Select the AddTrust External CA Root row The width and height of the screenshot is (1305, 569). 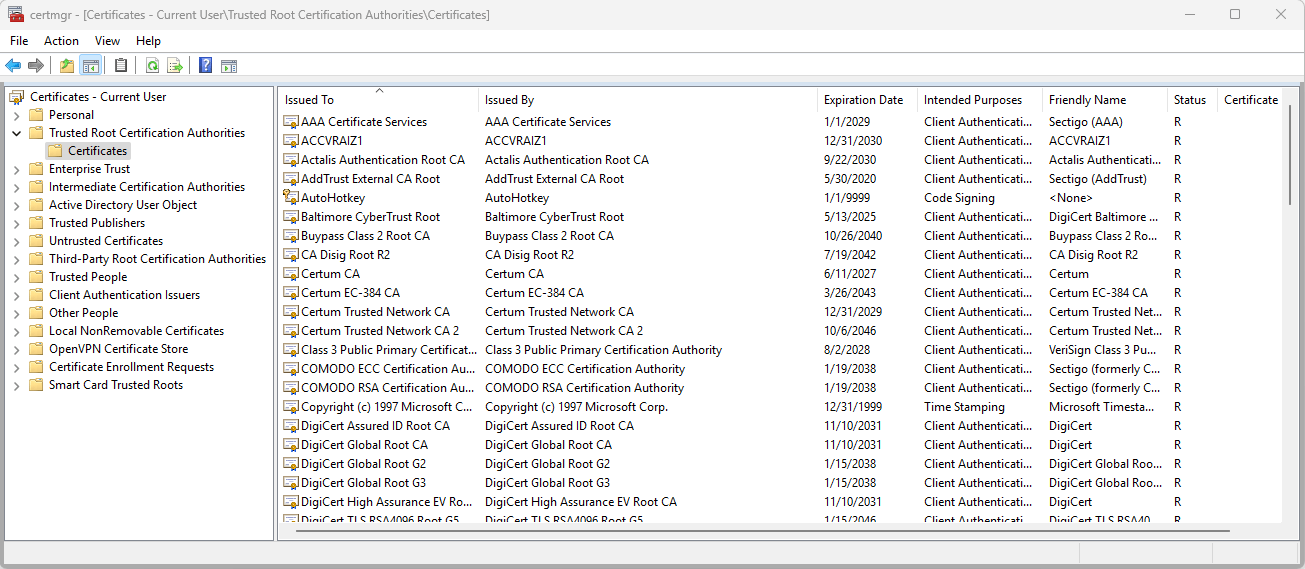click(780, 179)
